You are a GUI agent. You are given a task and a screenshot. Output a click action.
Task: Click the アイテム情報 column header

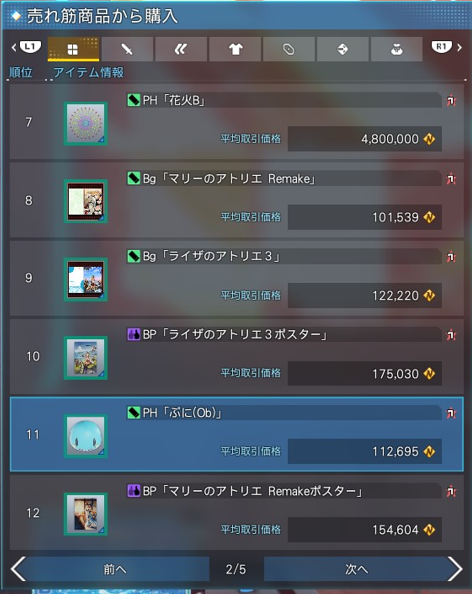[x=89, y=72]
